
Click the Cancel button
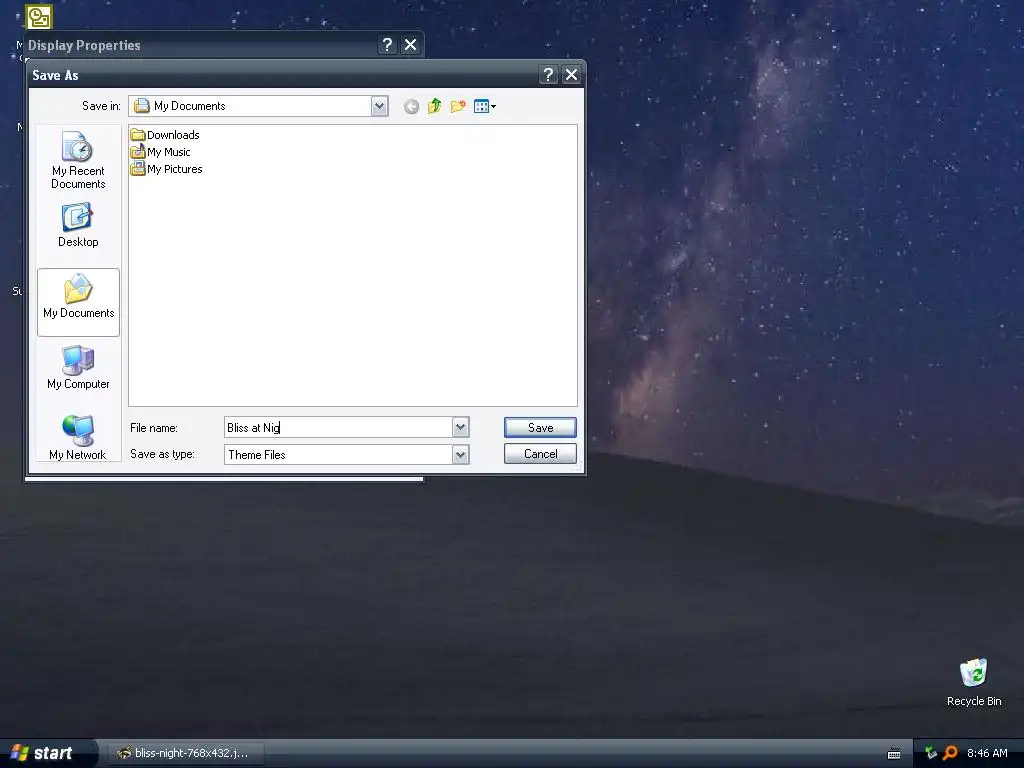[x=540, y=454]
